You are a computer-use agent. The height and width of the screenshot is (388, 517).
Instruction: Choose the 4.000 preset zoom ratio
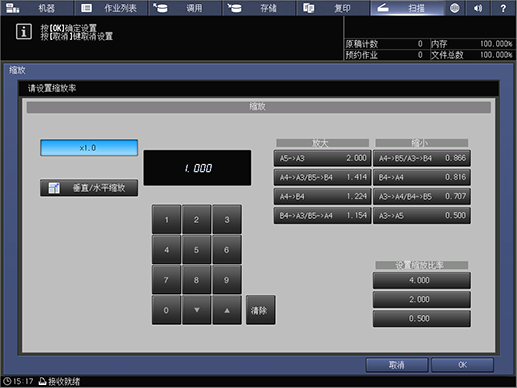click(x=422, y=280)
